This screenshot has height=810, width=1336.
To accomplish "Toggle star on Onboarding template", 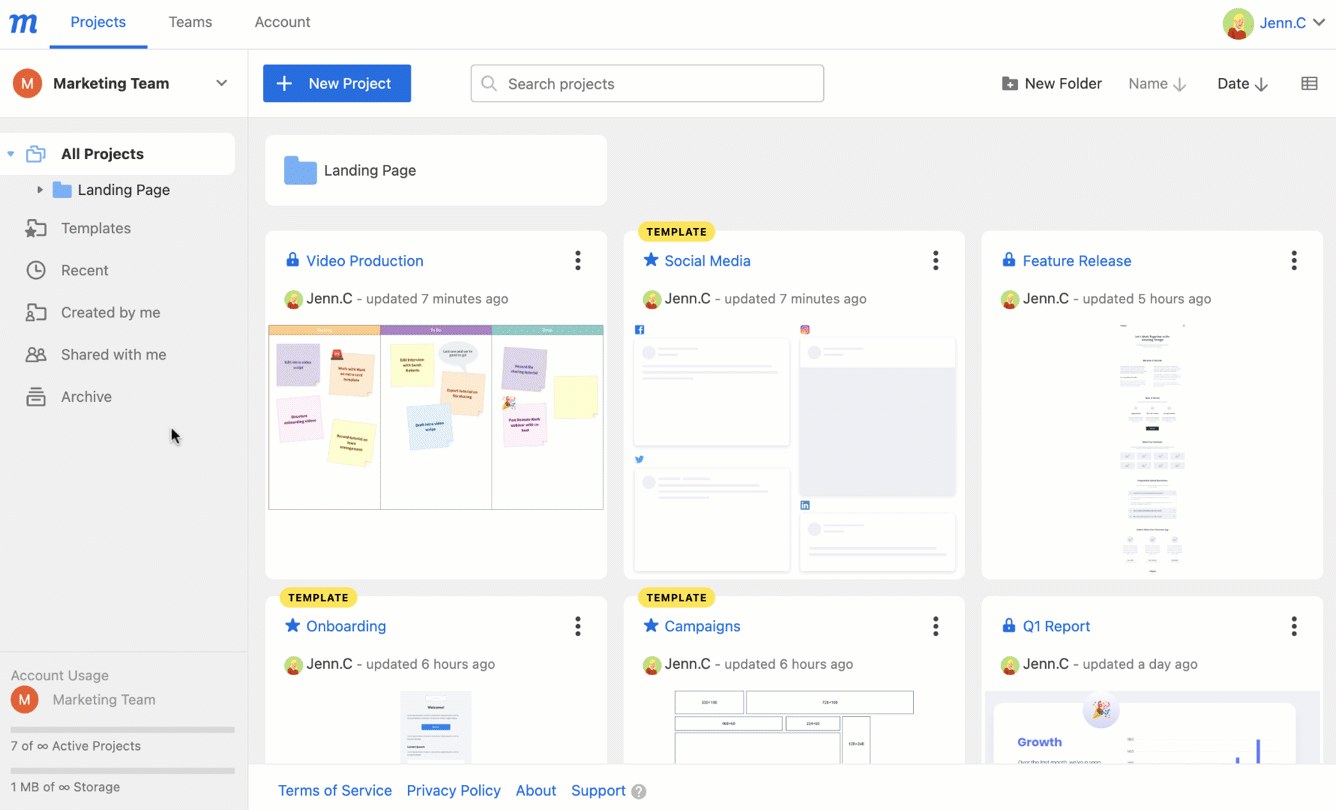I will pyautogui.click(x=292, y=626).
